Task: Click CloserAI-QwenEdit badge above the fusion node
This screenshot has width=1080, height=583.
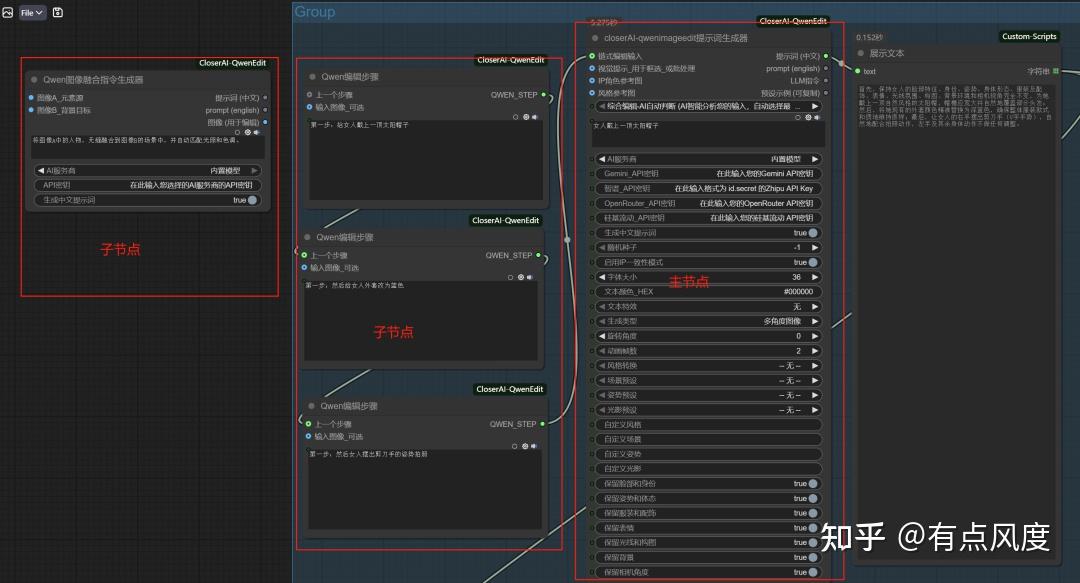Action: [233, 63]
